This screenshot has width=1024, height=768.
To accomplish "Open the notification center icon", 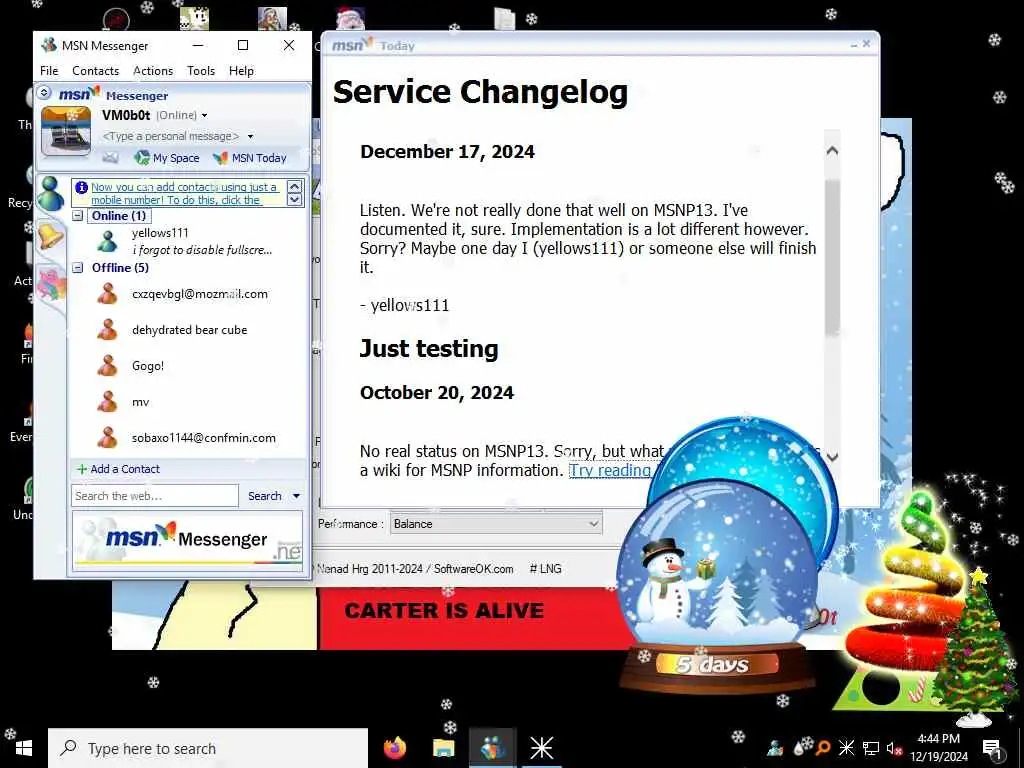I will click(x=992, y=748).
